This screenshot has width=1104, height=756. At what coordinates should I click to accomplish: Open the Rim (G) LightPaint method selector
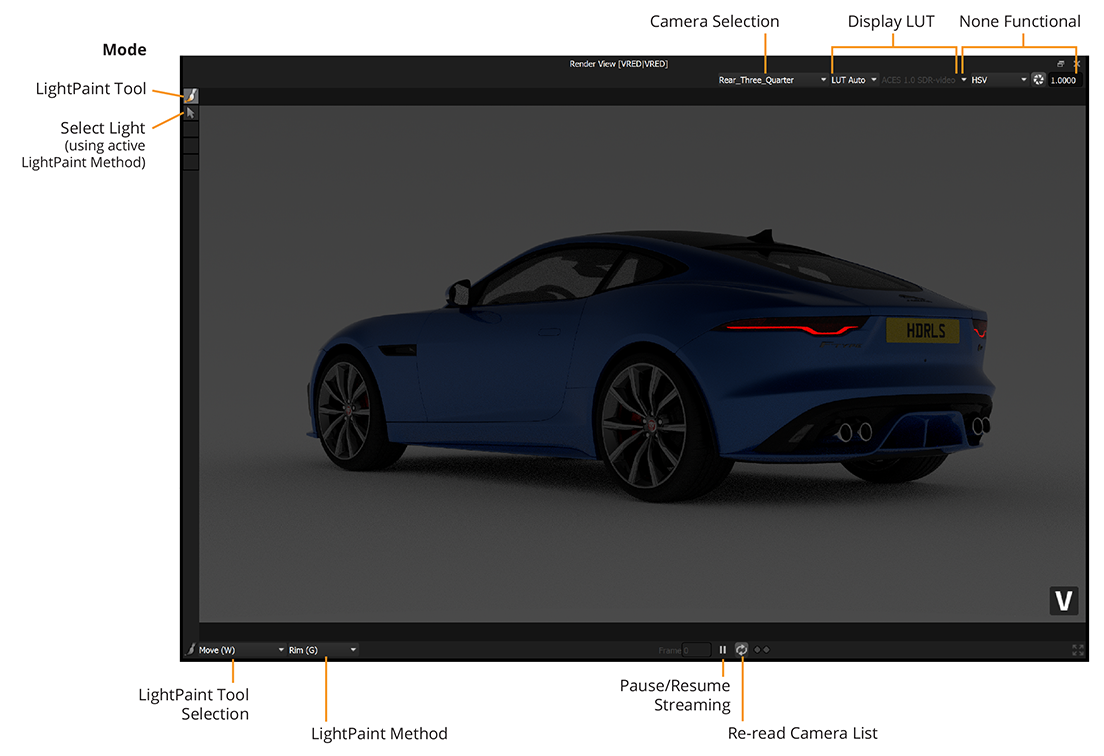tap(320, 649)
